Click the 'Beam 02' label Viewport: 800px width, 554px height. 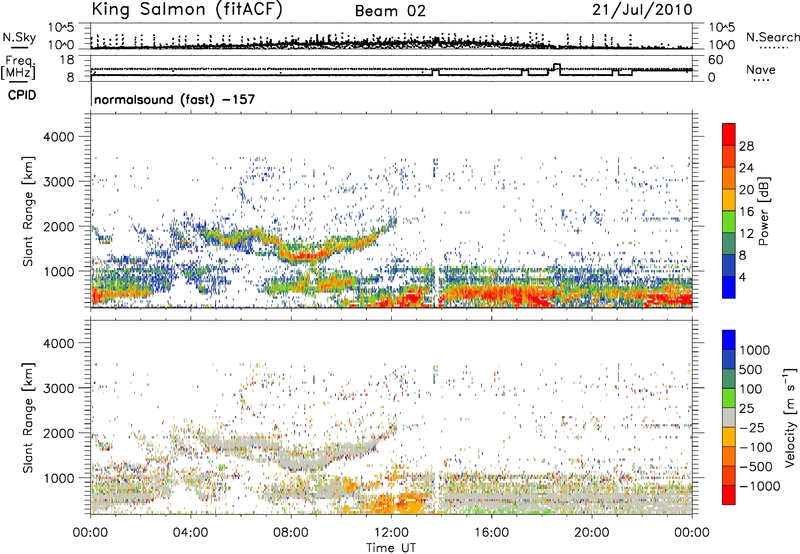(390, 11)
